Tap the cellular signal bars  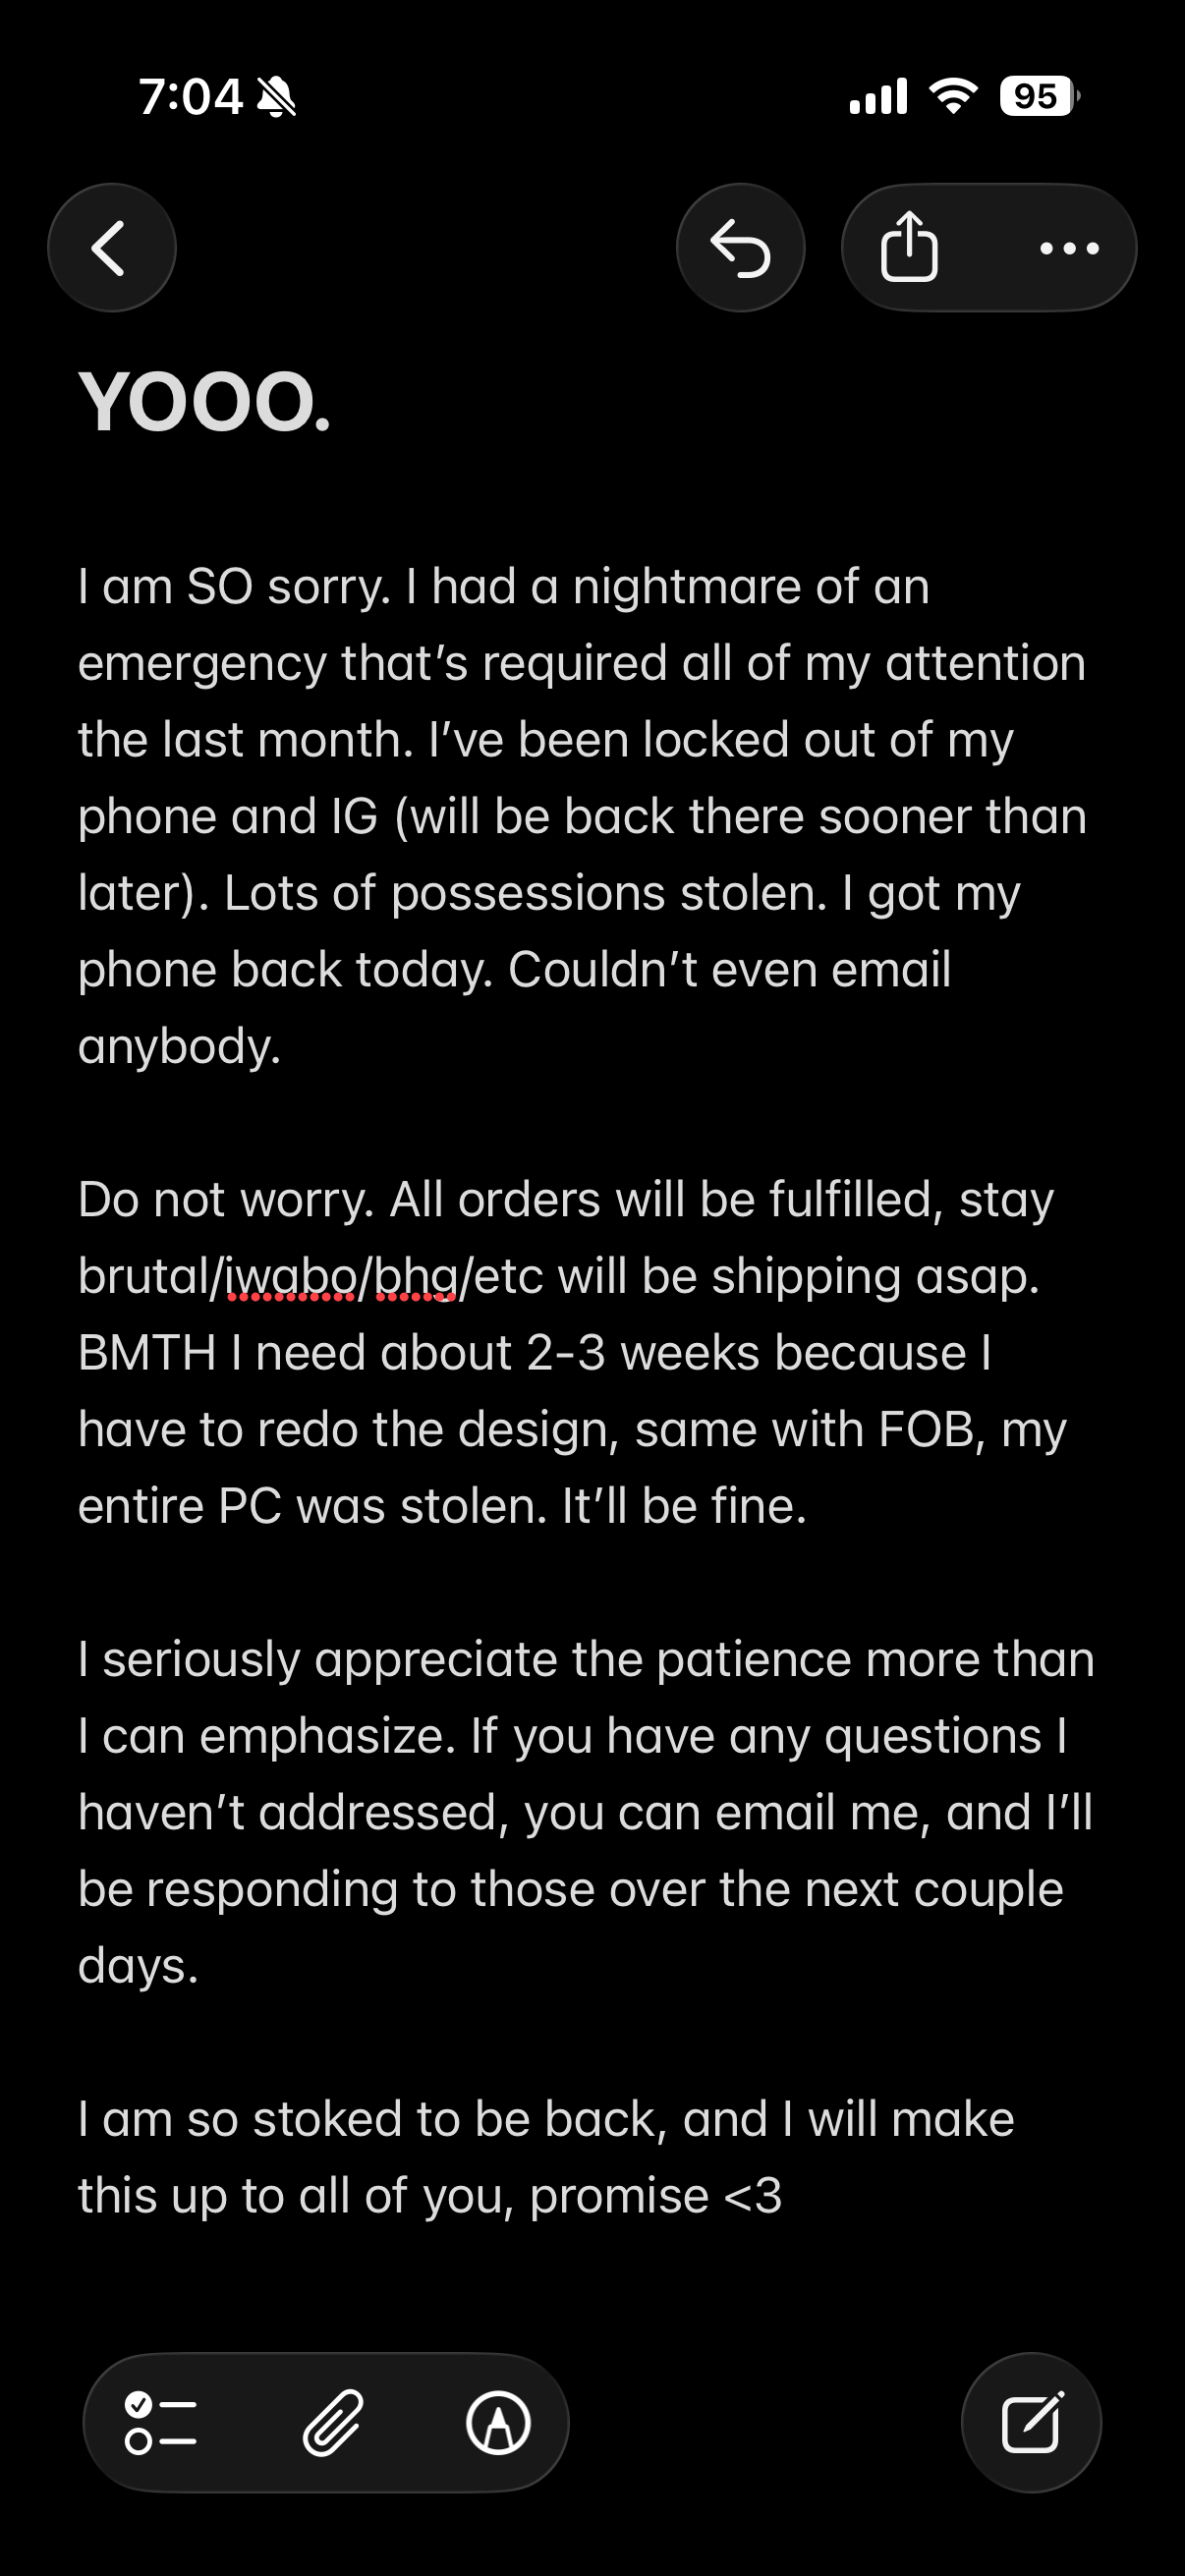(x=878, y=96)
